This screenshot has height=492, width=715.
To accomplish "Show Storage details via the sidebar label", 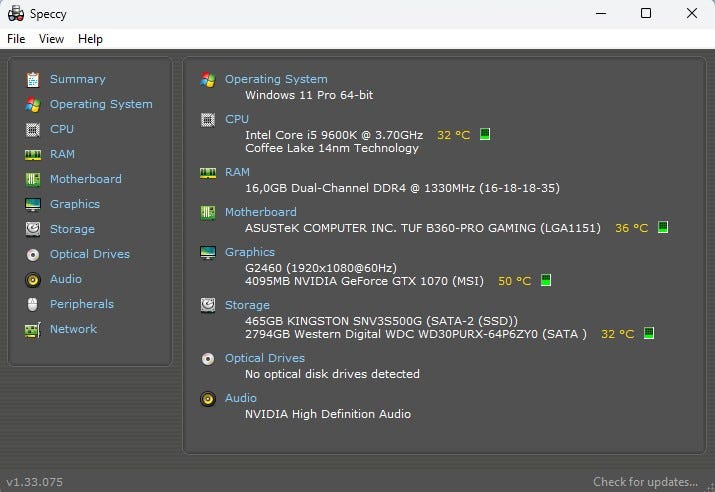I will pos(72,229).
